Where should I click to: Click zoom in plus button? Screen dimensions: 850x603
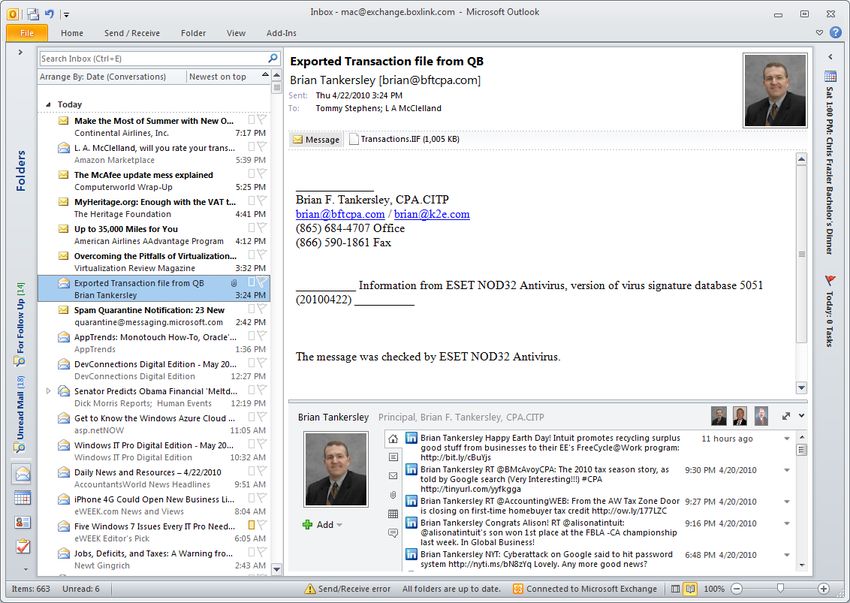point(823,589)
